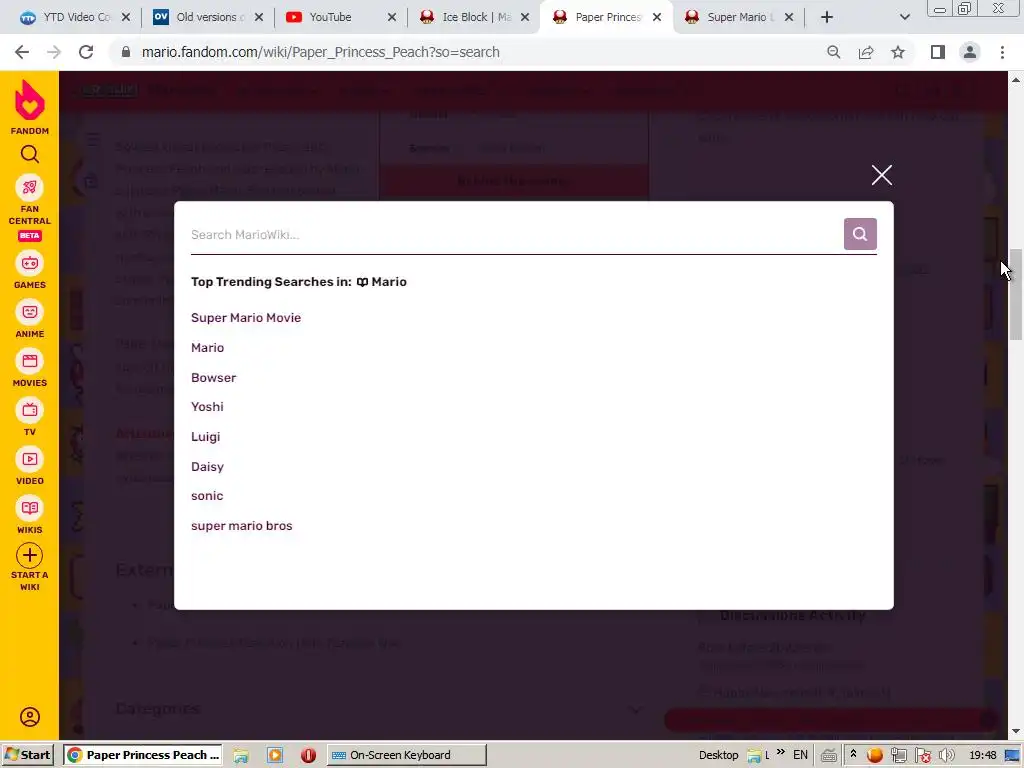Open On-Screen Keyboard taskbar item

407,755
